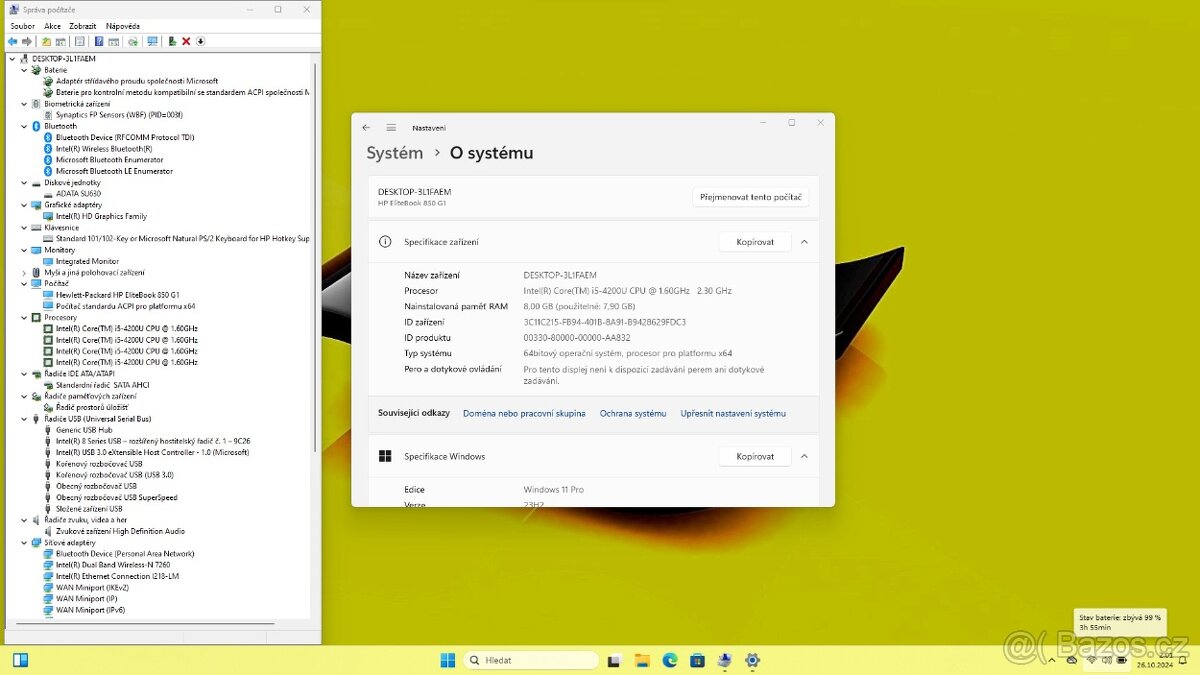Click the down-arrow circle toolbar icon
Viewport: 1200px width, 675px height.
tap(200, 41)
